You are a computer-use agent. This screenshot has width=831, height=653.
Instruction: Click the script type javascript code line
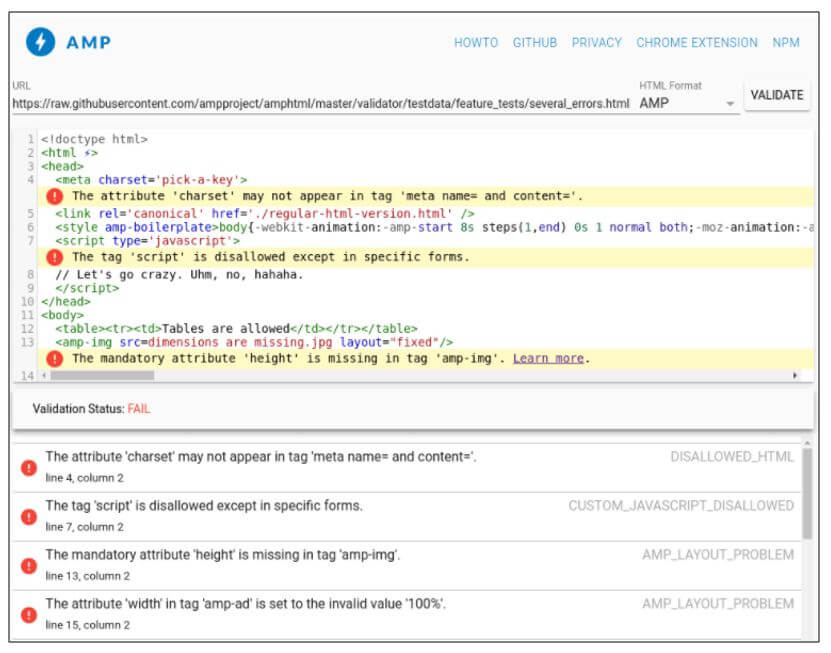[147, 241]
